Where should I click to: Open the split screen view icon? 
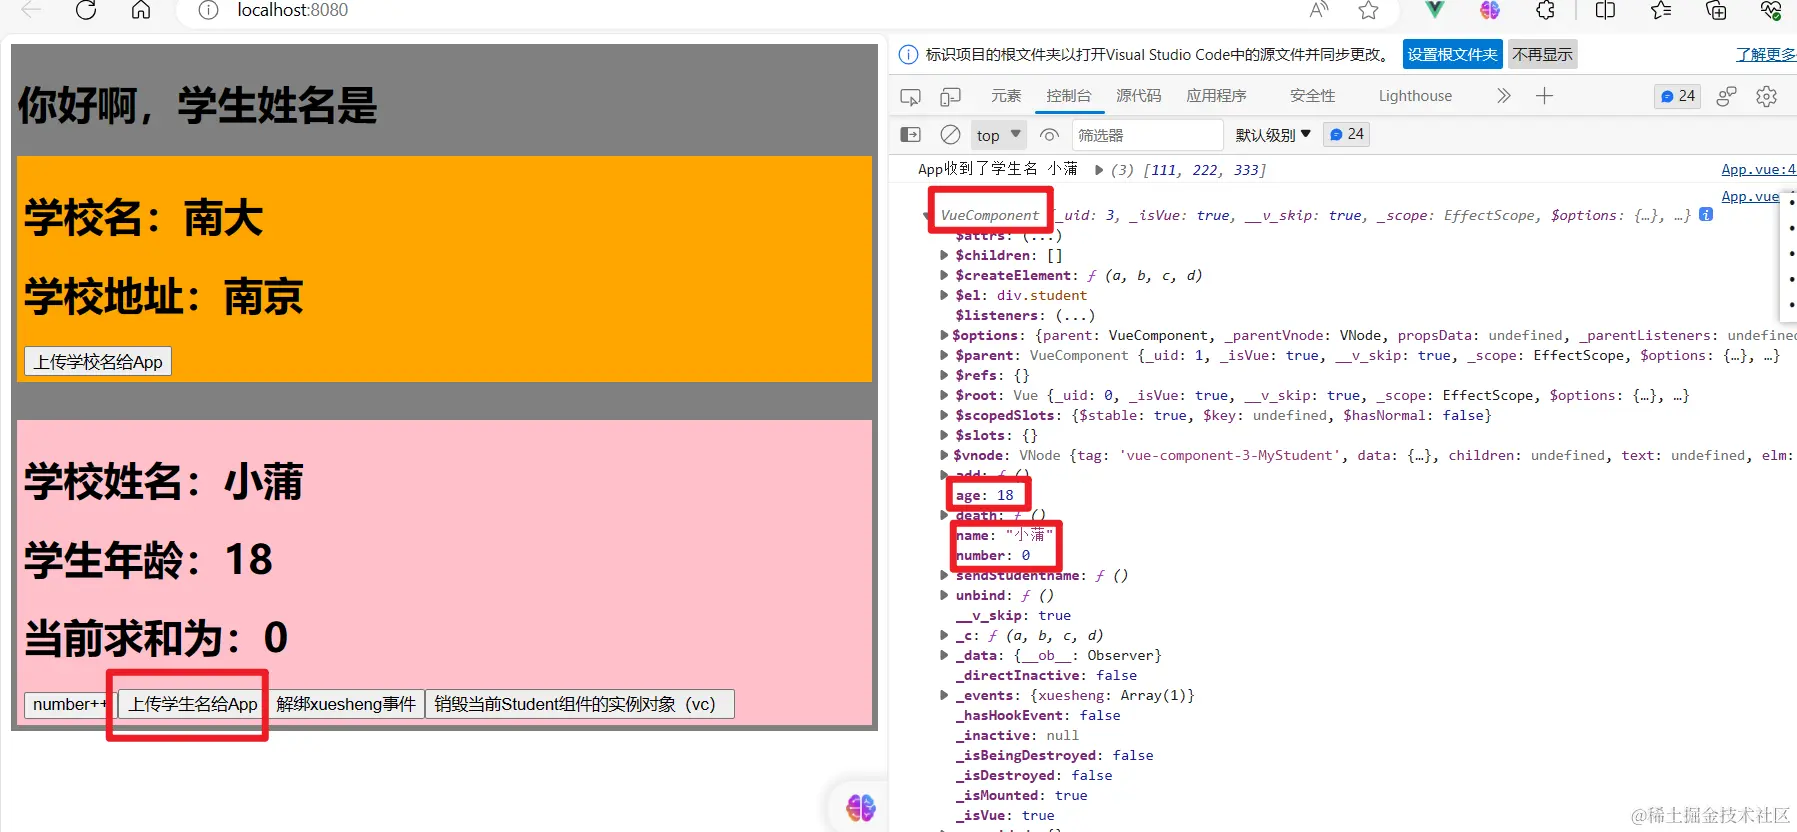click(x=1605, y=10)
